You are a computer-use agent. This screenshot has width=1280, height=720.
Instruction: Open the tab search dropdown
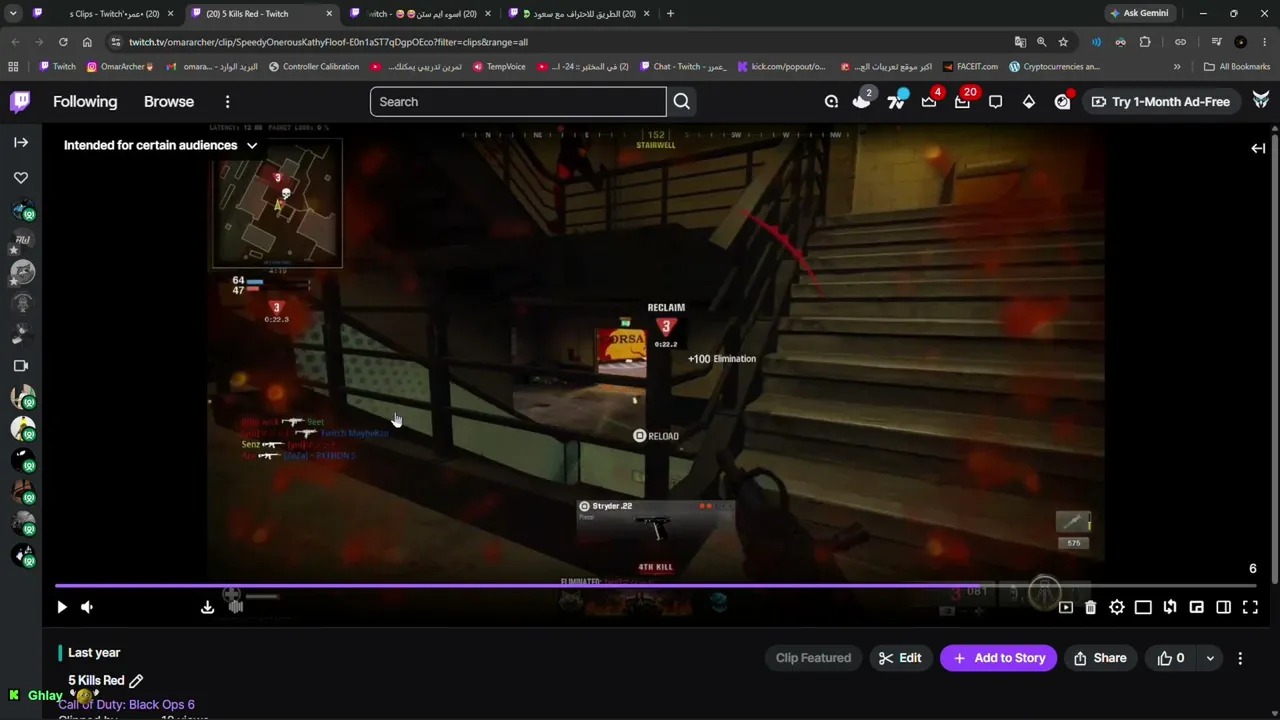point(13,14)
